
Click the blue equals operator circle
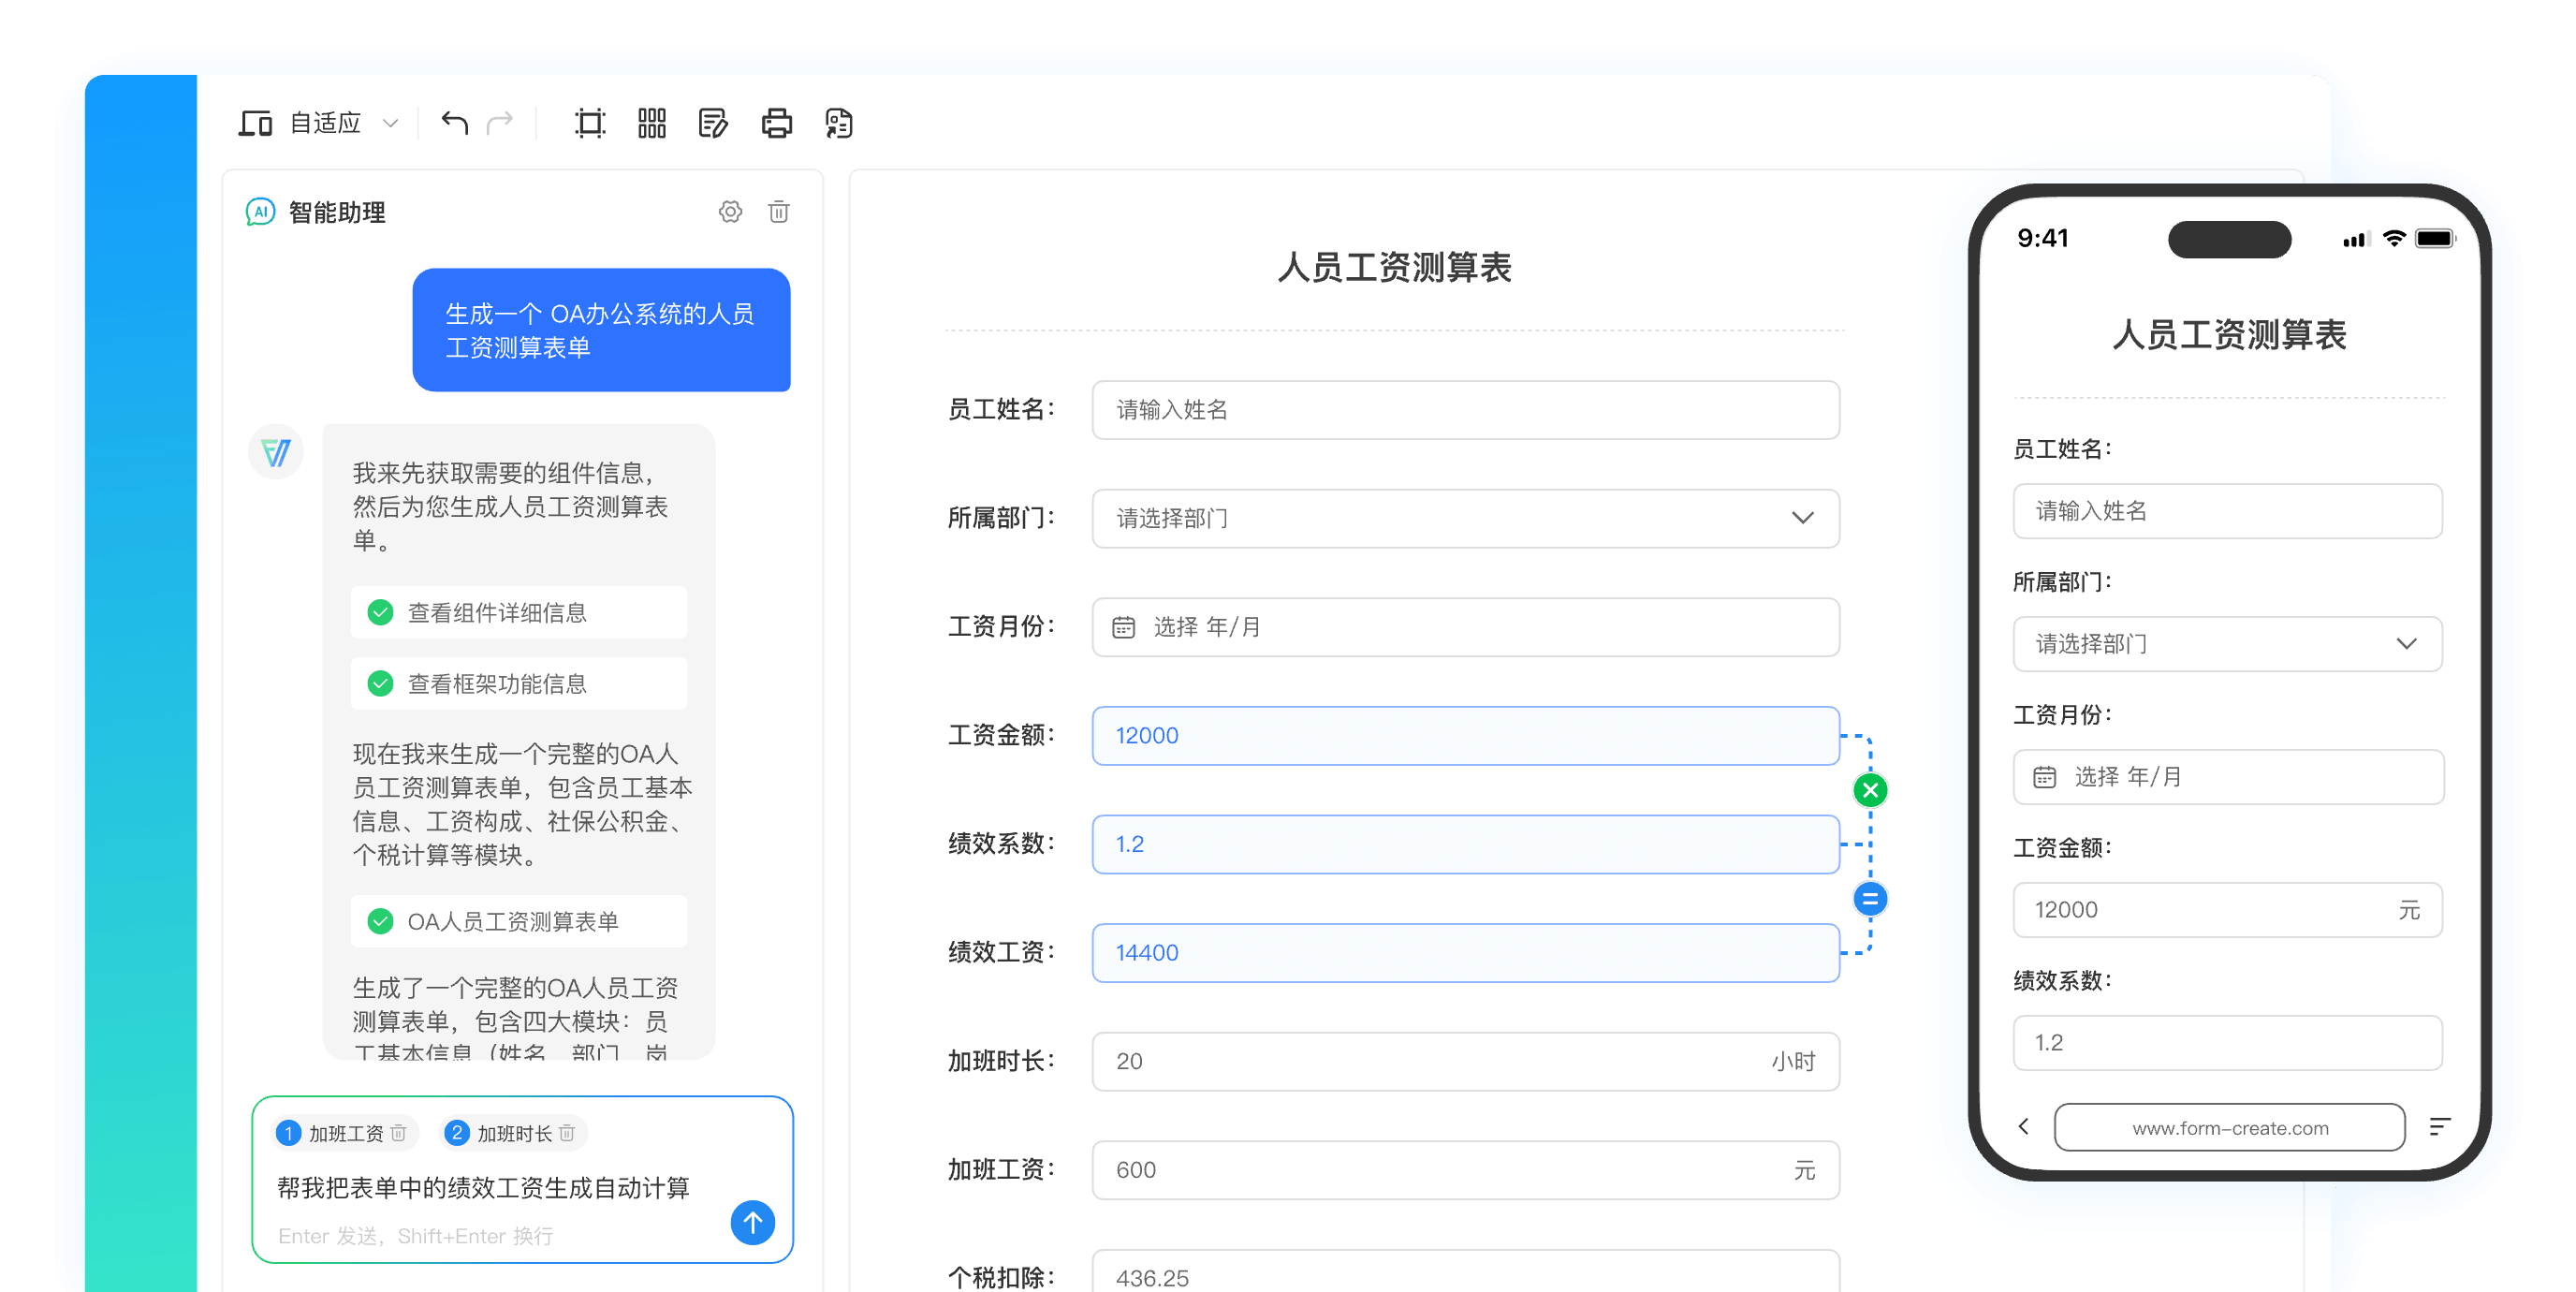click(x=1870, y=899)
